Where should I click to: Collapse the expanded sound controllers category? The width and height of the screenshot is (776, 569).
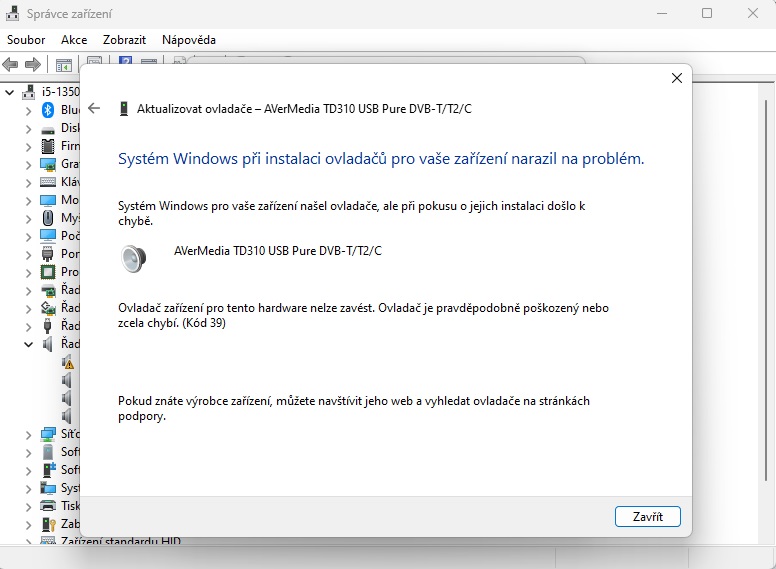coord(28,344)
